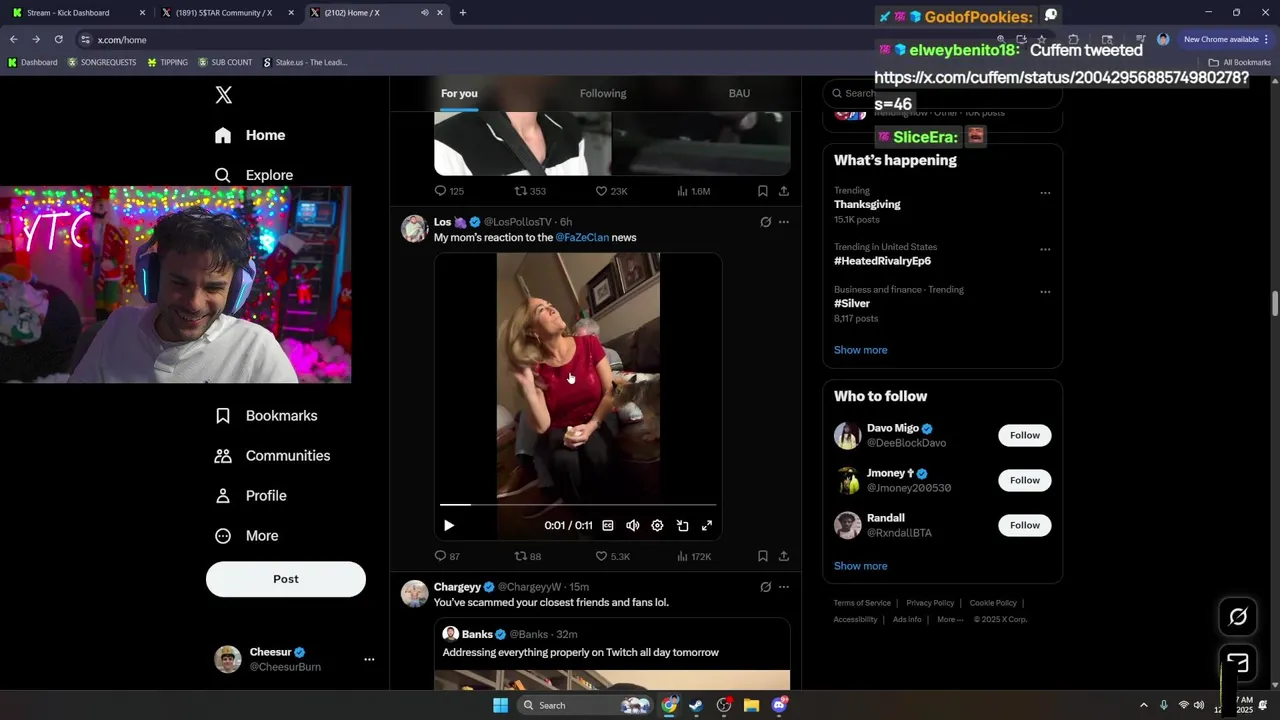Expand the More menu in the sidebar

[247, 536]
